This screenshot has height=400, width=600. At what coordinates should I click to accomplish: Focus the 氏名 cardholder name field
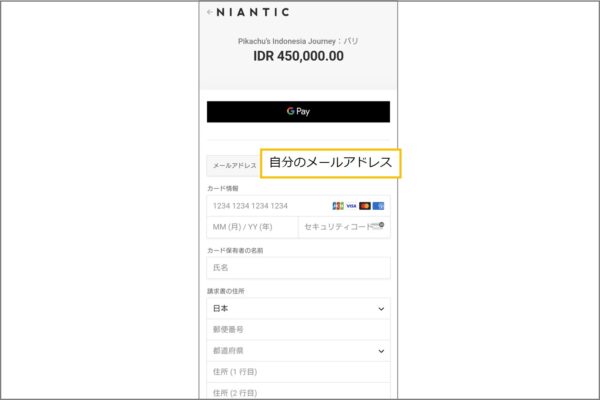pyautogui.click(x=298, y=268)
